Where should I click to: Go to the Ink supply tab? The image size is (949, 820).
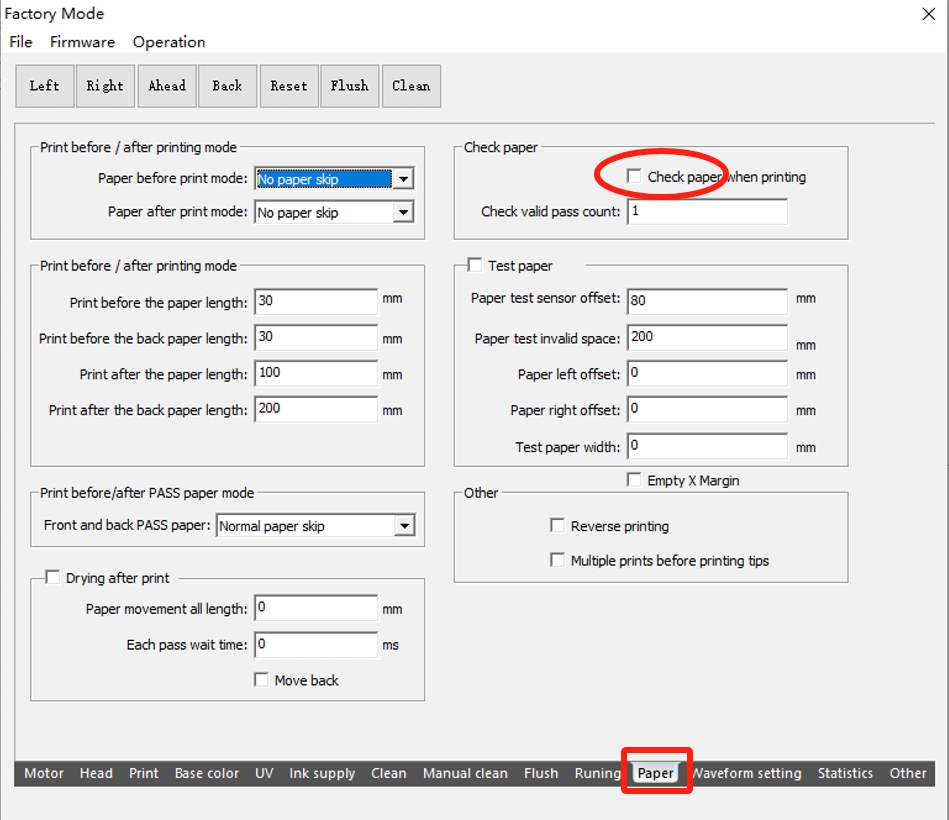click(322, 773)
